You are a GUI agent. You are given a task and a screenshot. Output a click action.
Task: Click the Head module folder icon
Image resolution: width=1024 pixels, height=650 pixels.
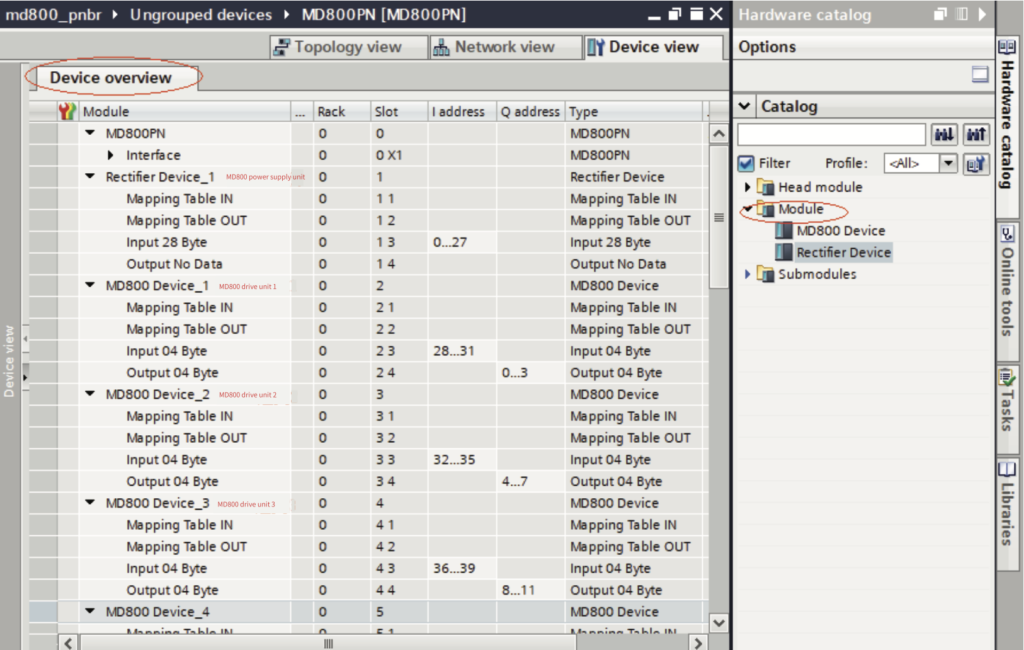coord(766,187)
